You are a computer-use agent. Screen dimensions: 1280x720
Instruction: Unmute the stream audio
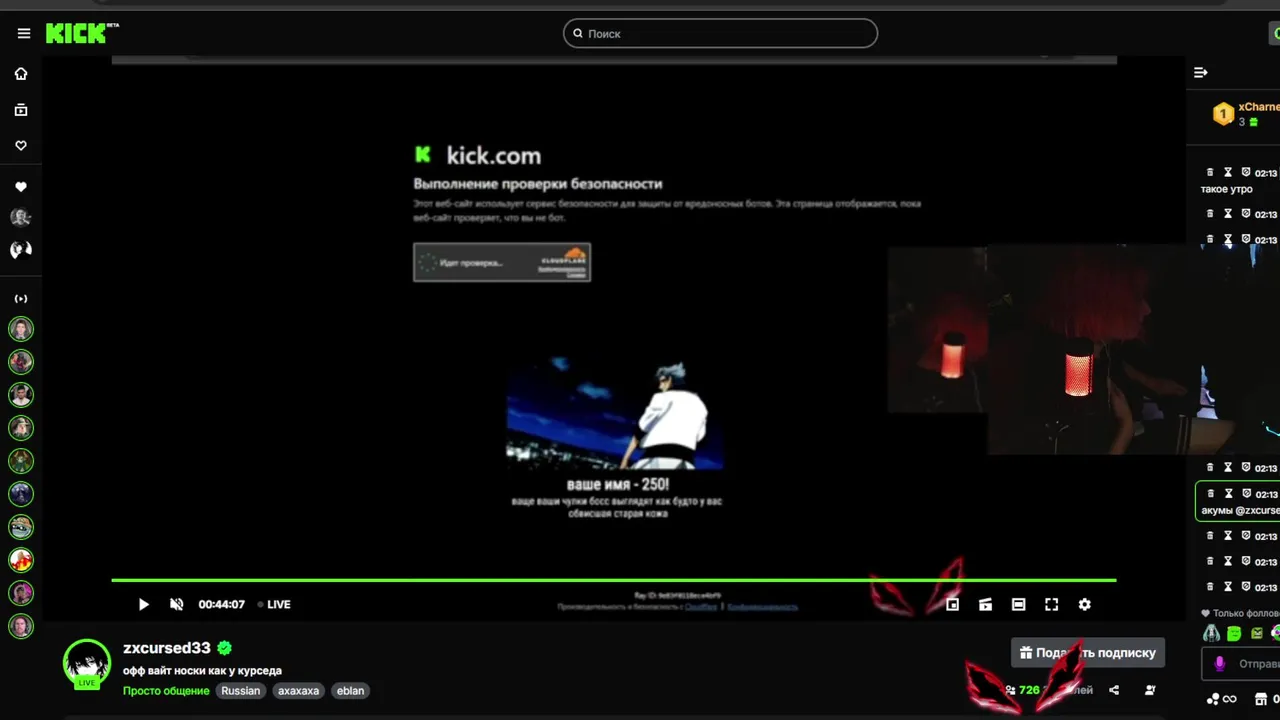tap(177, 604)
